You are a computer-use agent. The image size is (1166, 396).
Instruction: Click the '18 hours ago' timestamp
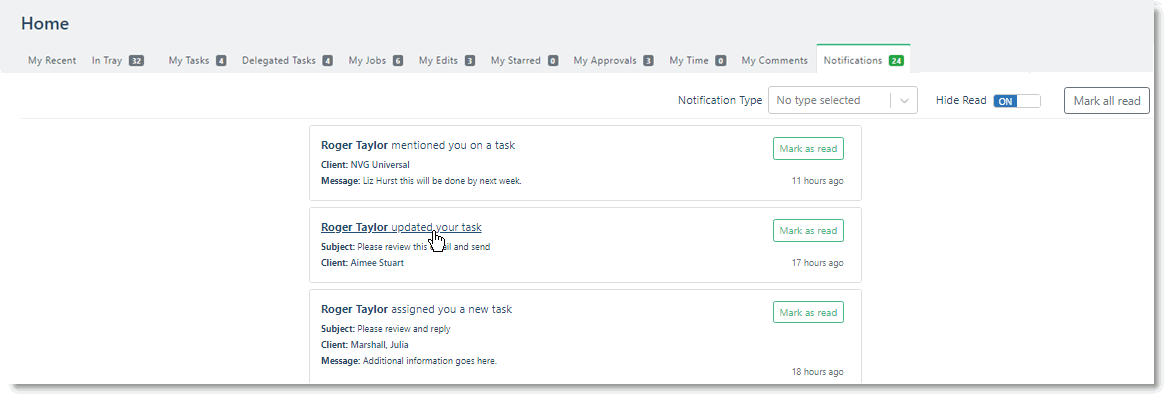817,371
